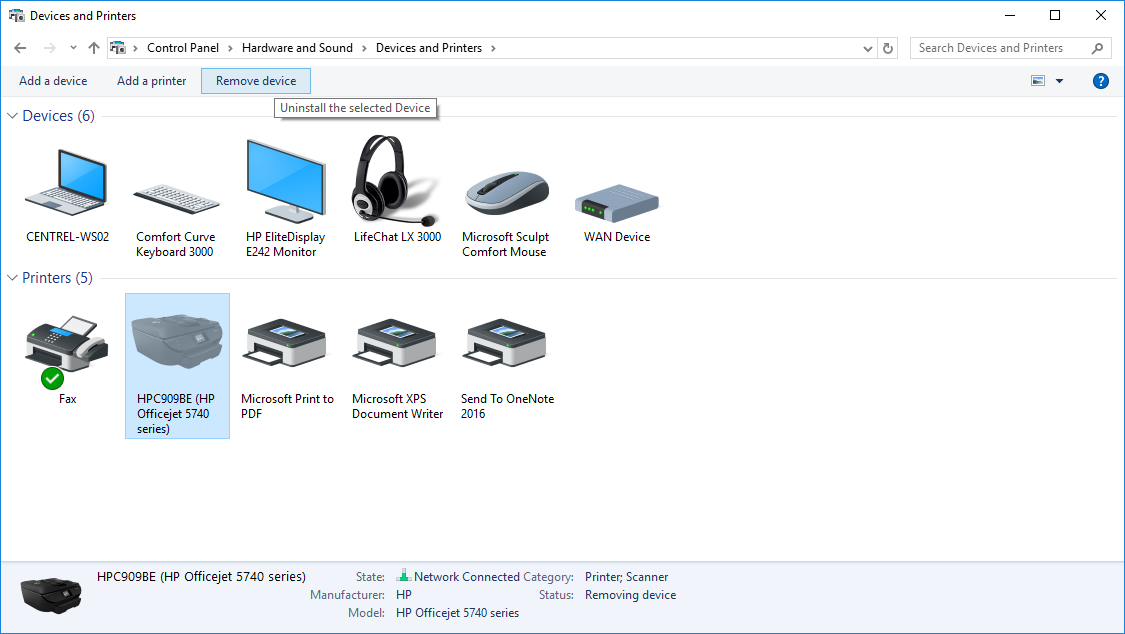Click Devices and Printers breadcrumb

pyautogui.click(x=429, y=48)
